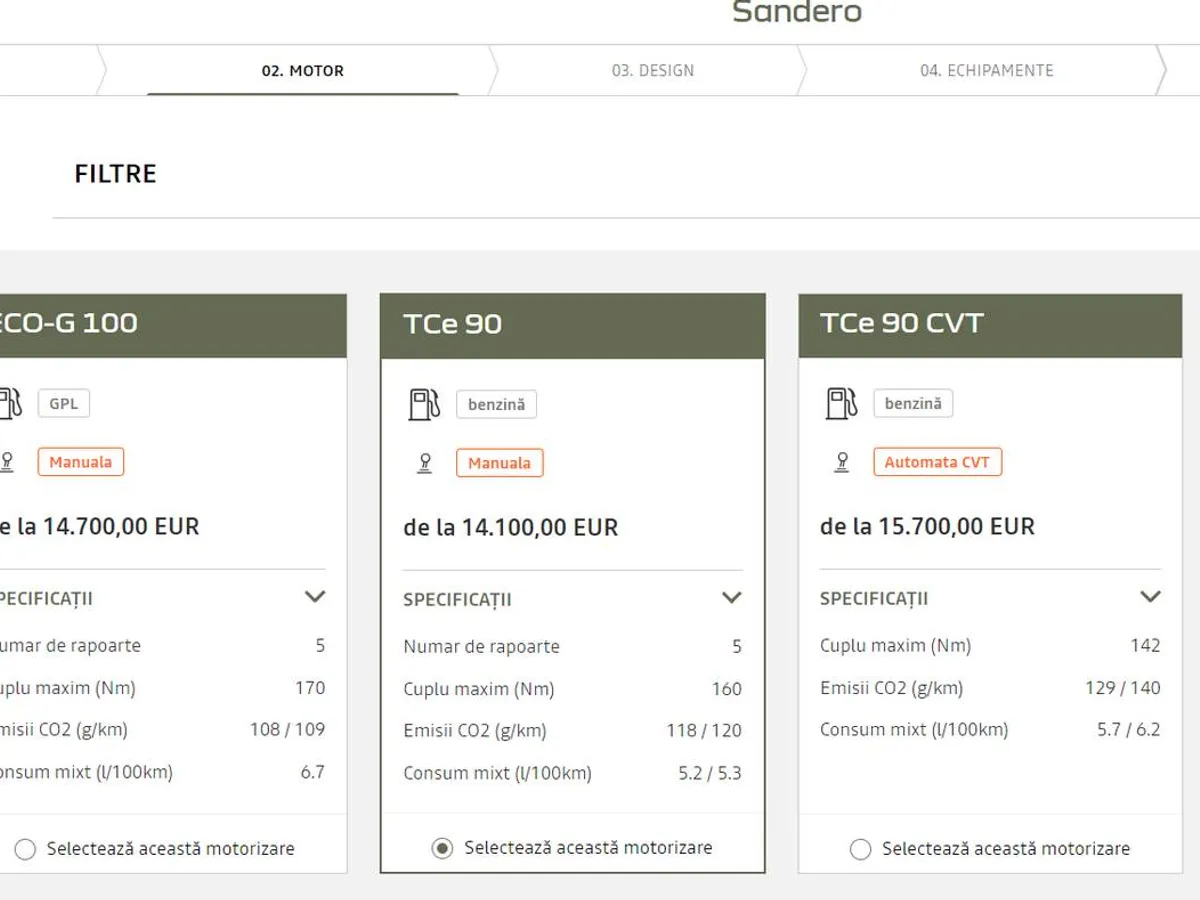
Task: Click the GPL fuel tag
Action: pos(64,403)
